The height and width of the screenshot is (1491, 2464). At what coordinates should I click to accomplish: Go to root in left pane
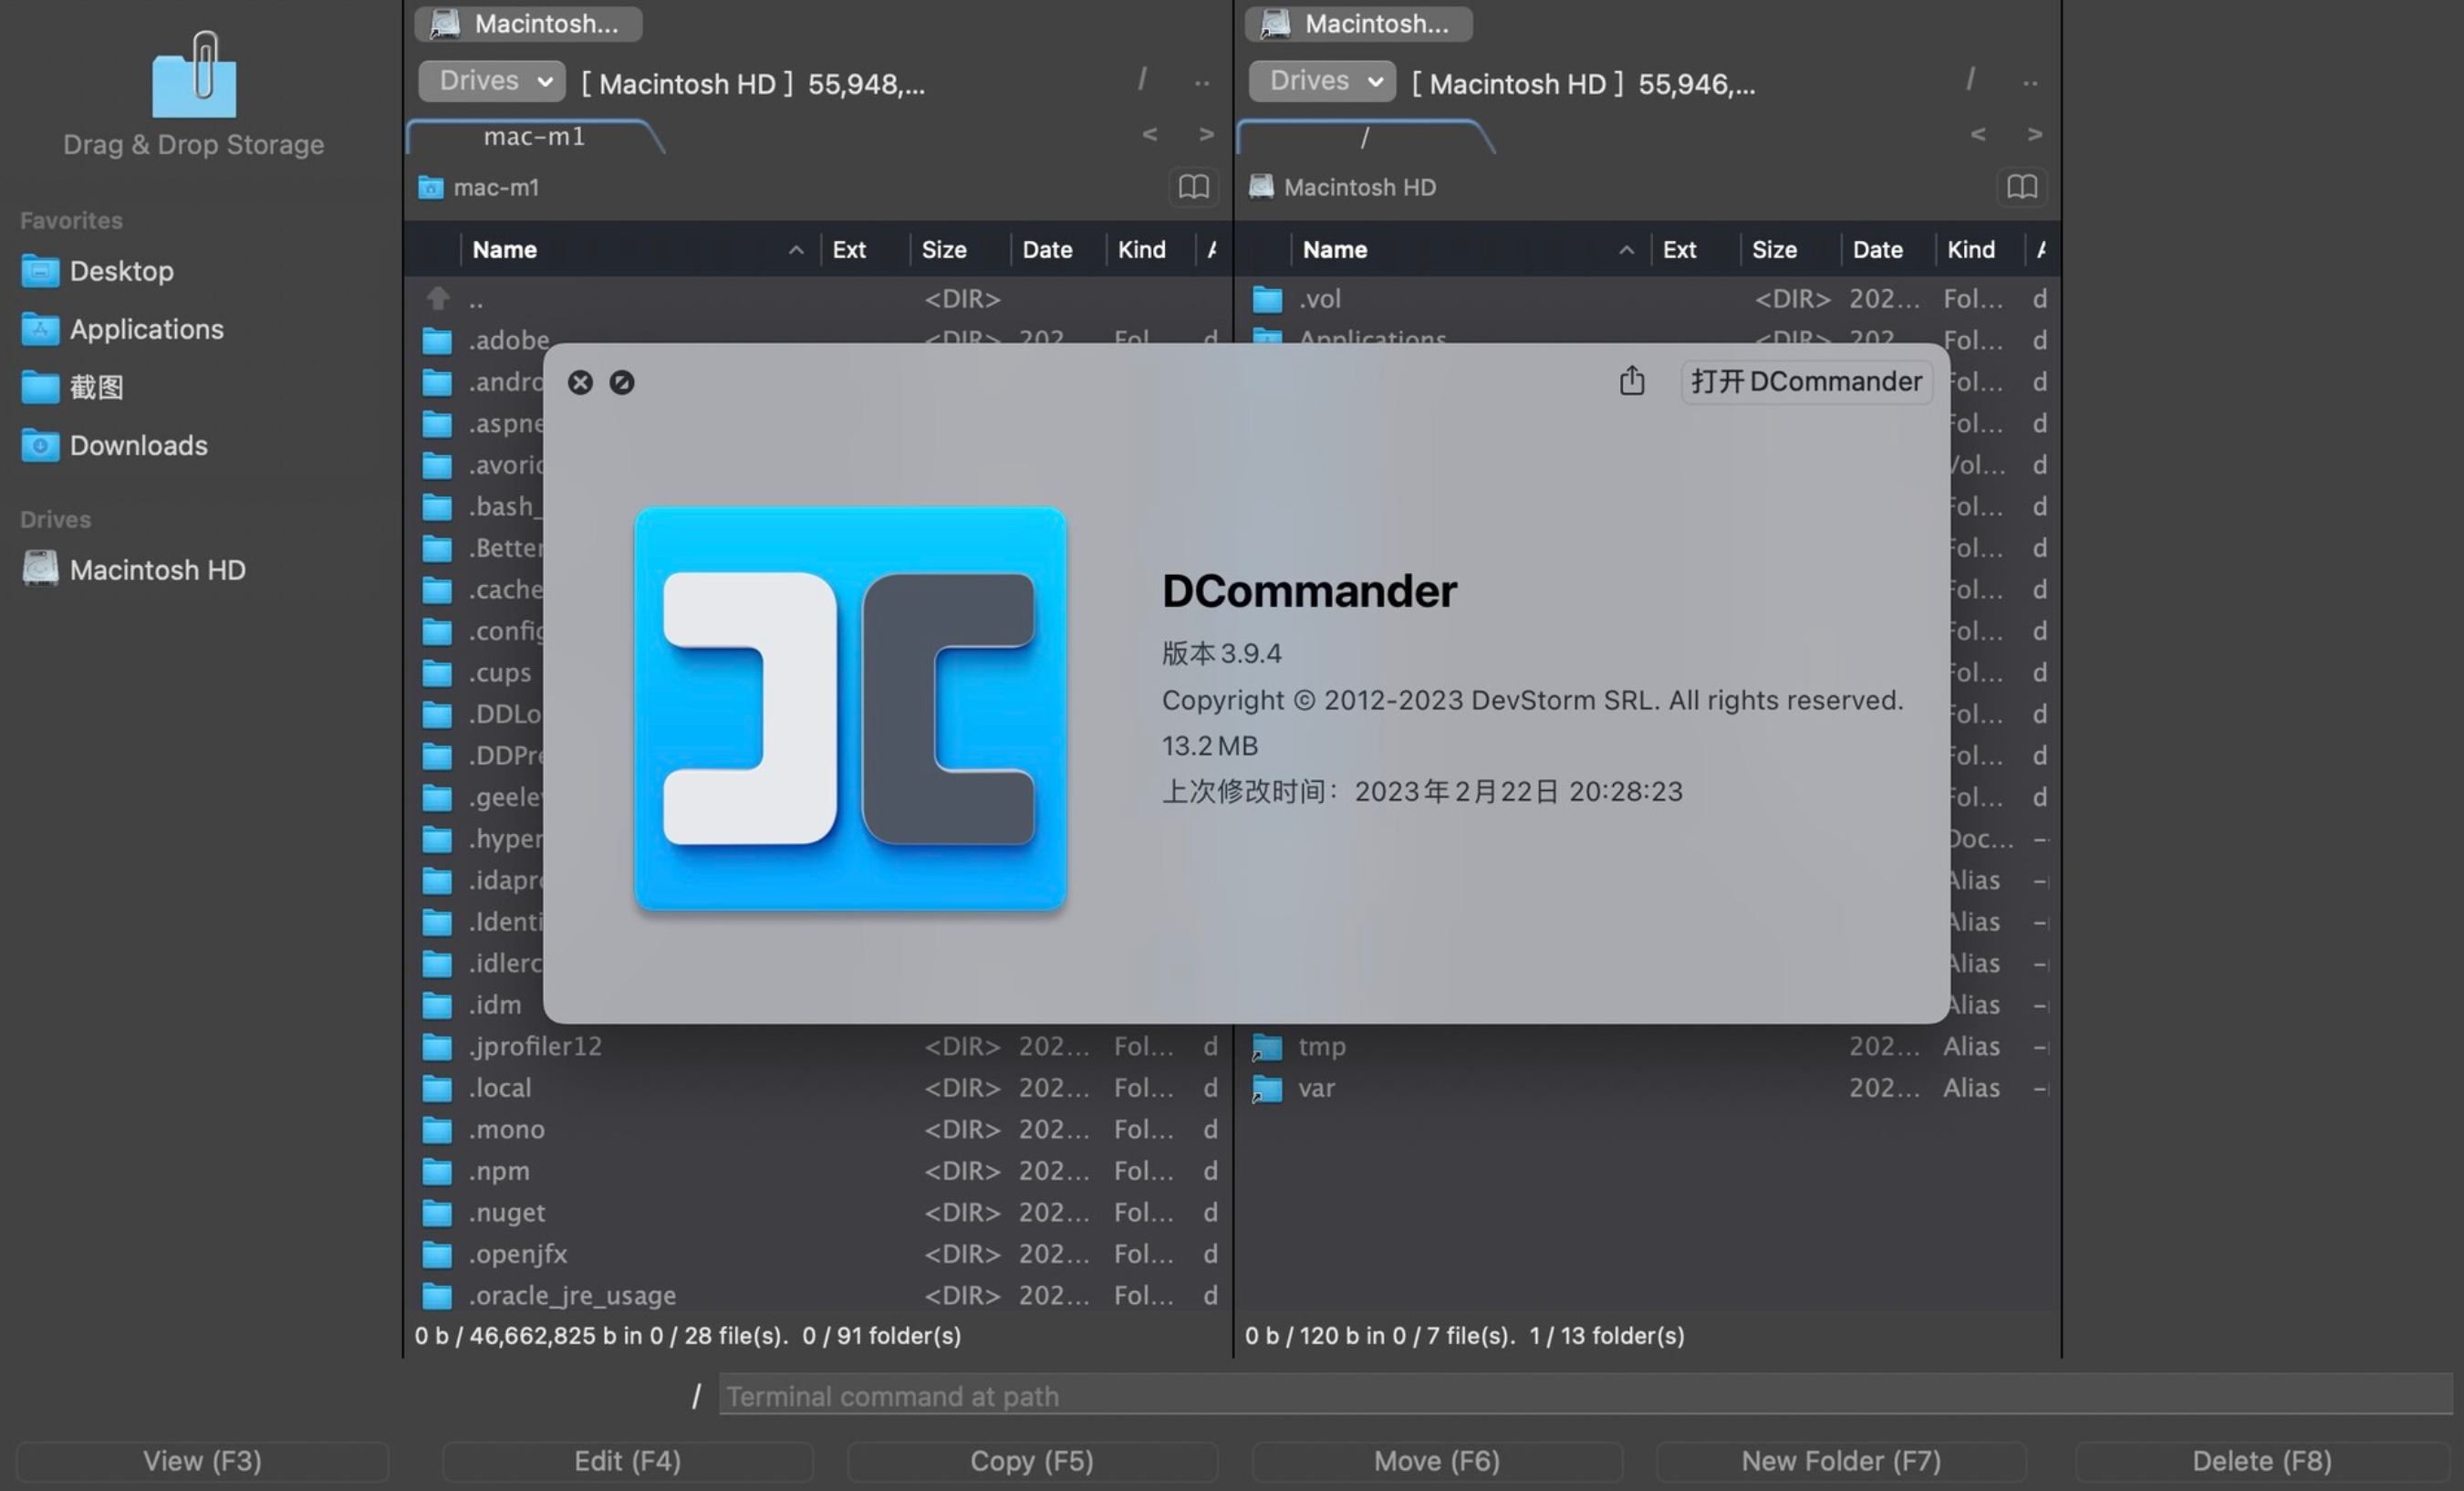1142,79
